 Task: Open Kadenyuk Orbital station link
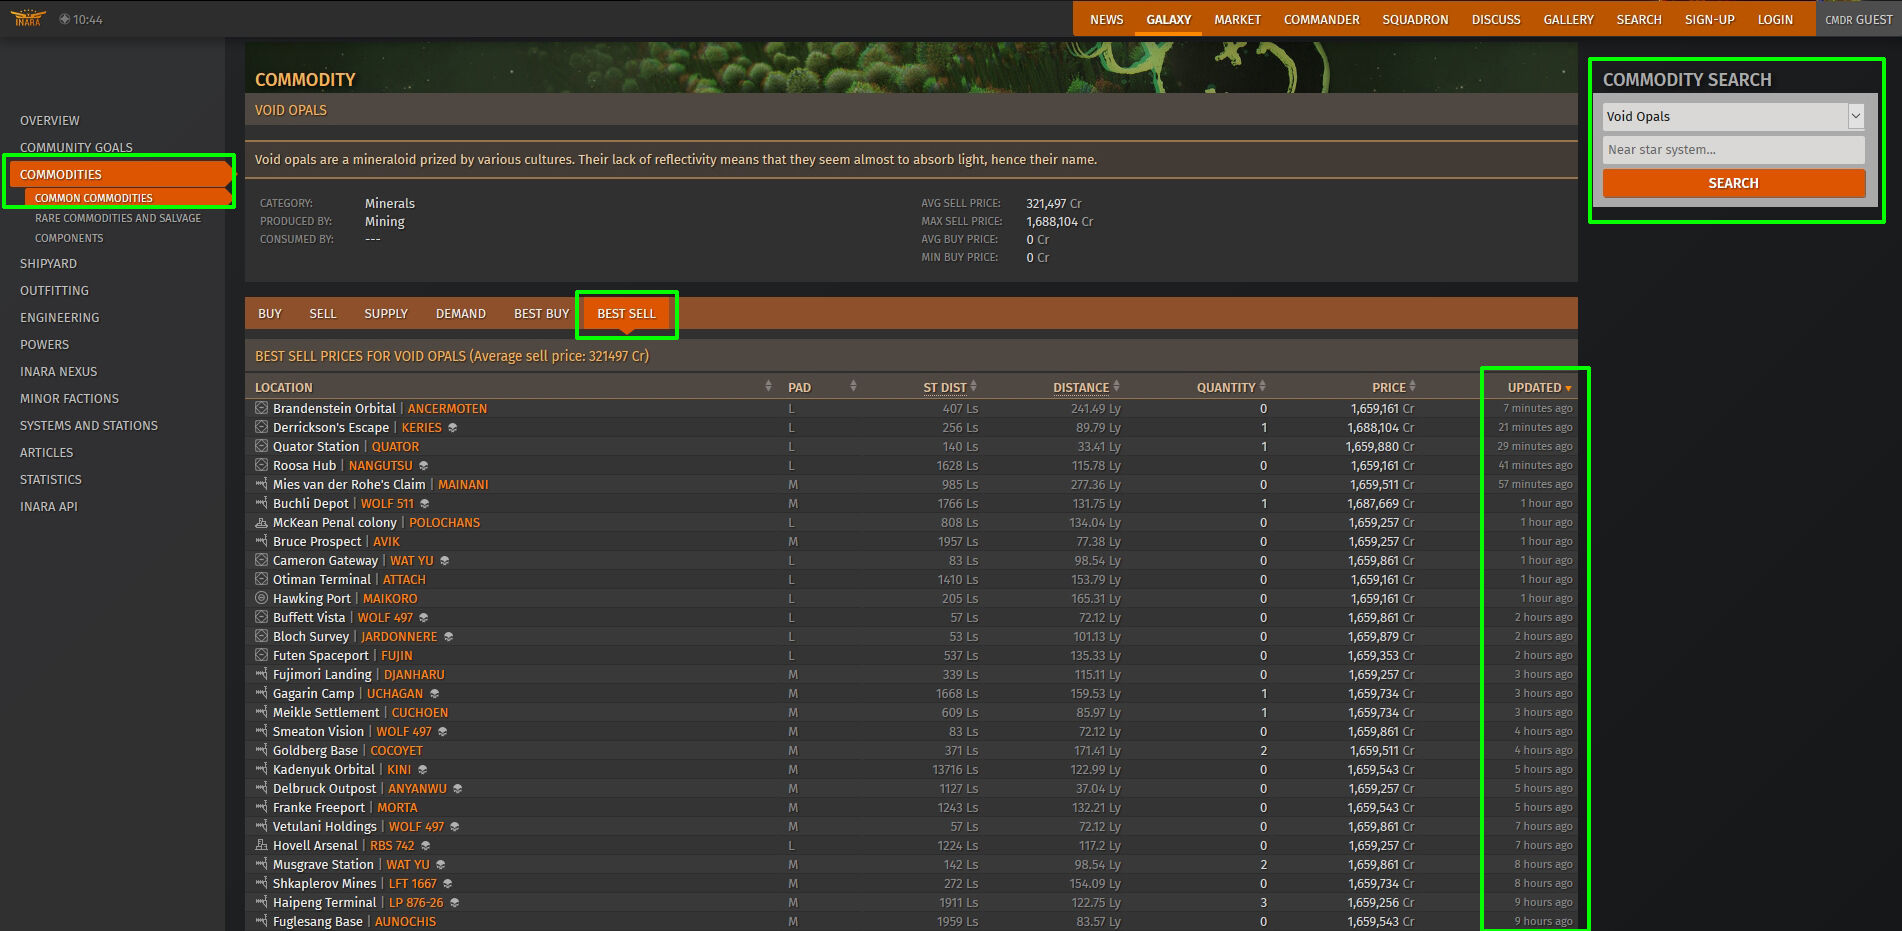click(x=324, y=769)
